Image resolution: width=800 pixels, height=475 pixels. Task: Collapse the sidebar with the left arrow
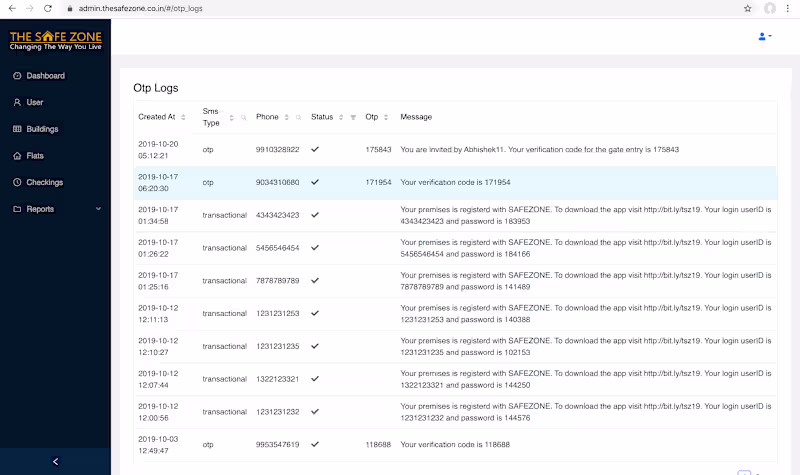(55, 461)
